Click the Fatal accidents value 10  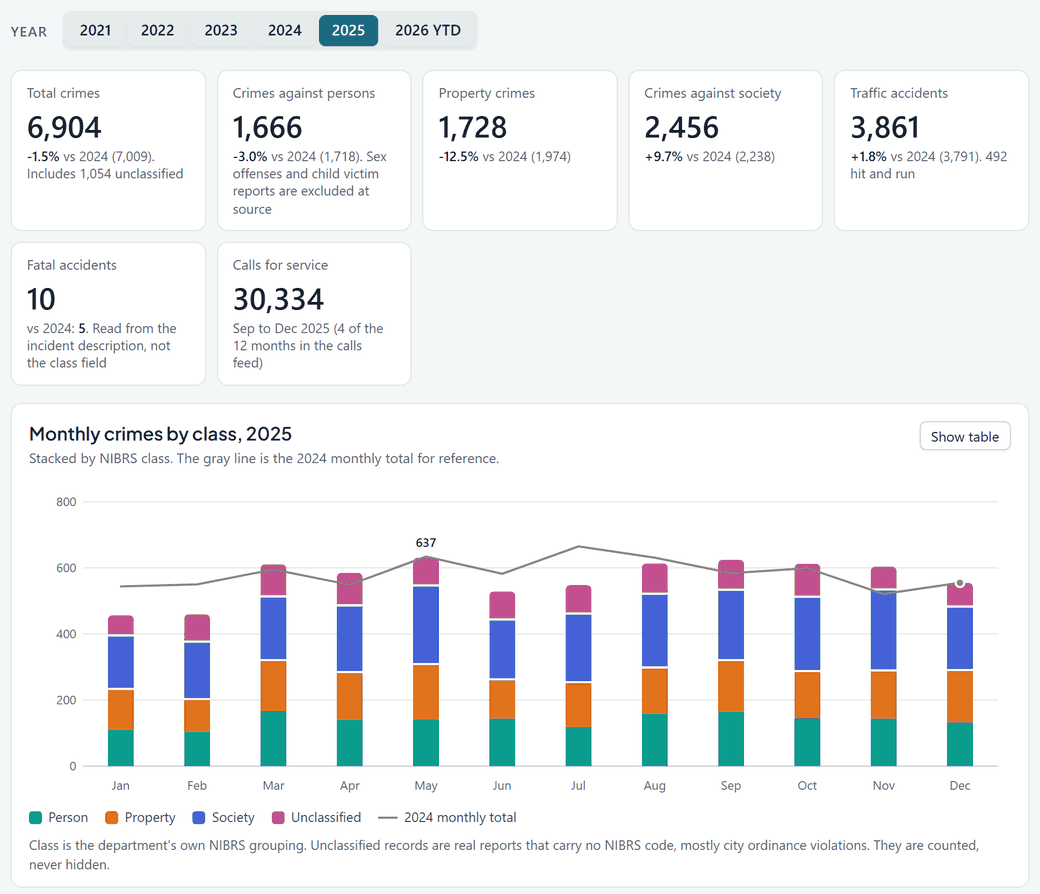(41, 299)
